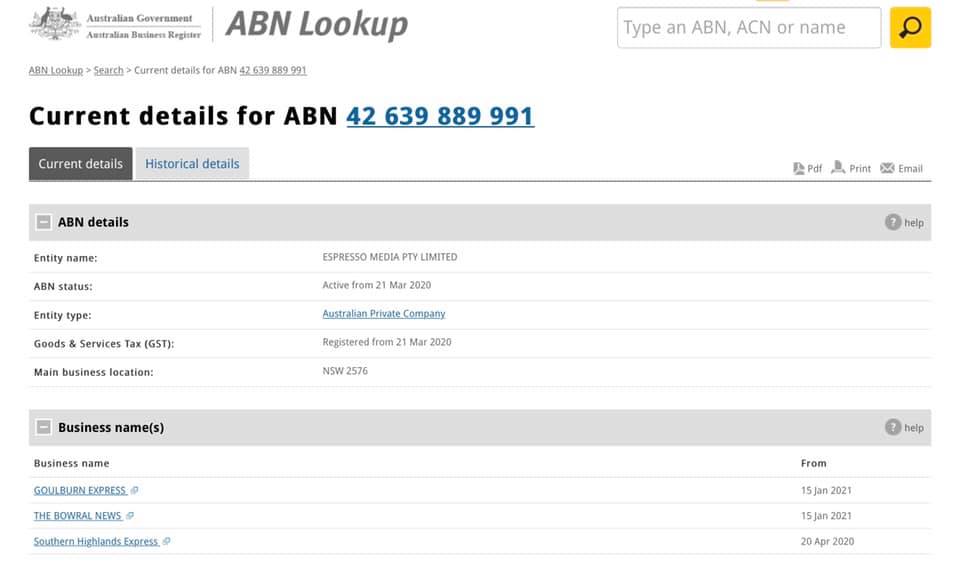Open ABN Lookup breadcrumb link
This screenshot has width=960, height=564.
[56, 70]
